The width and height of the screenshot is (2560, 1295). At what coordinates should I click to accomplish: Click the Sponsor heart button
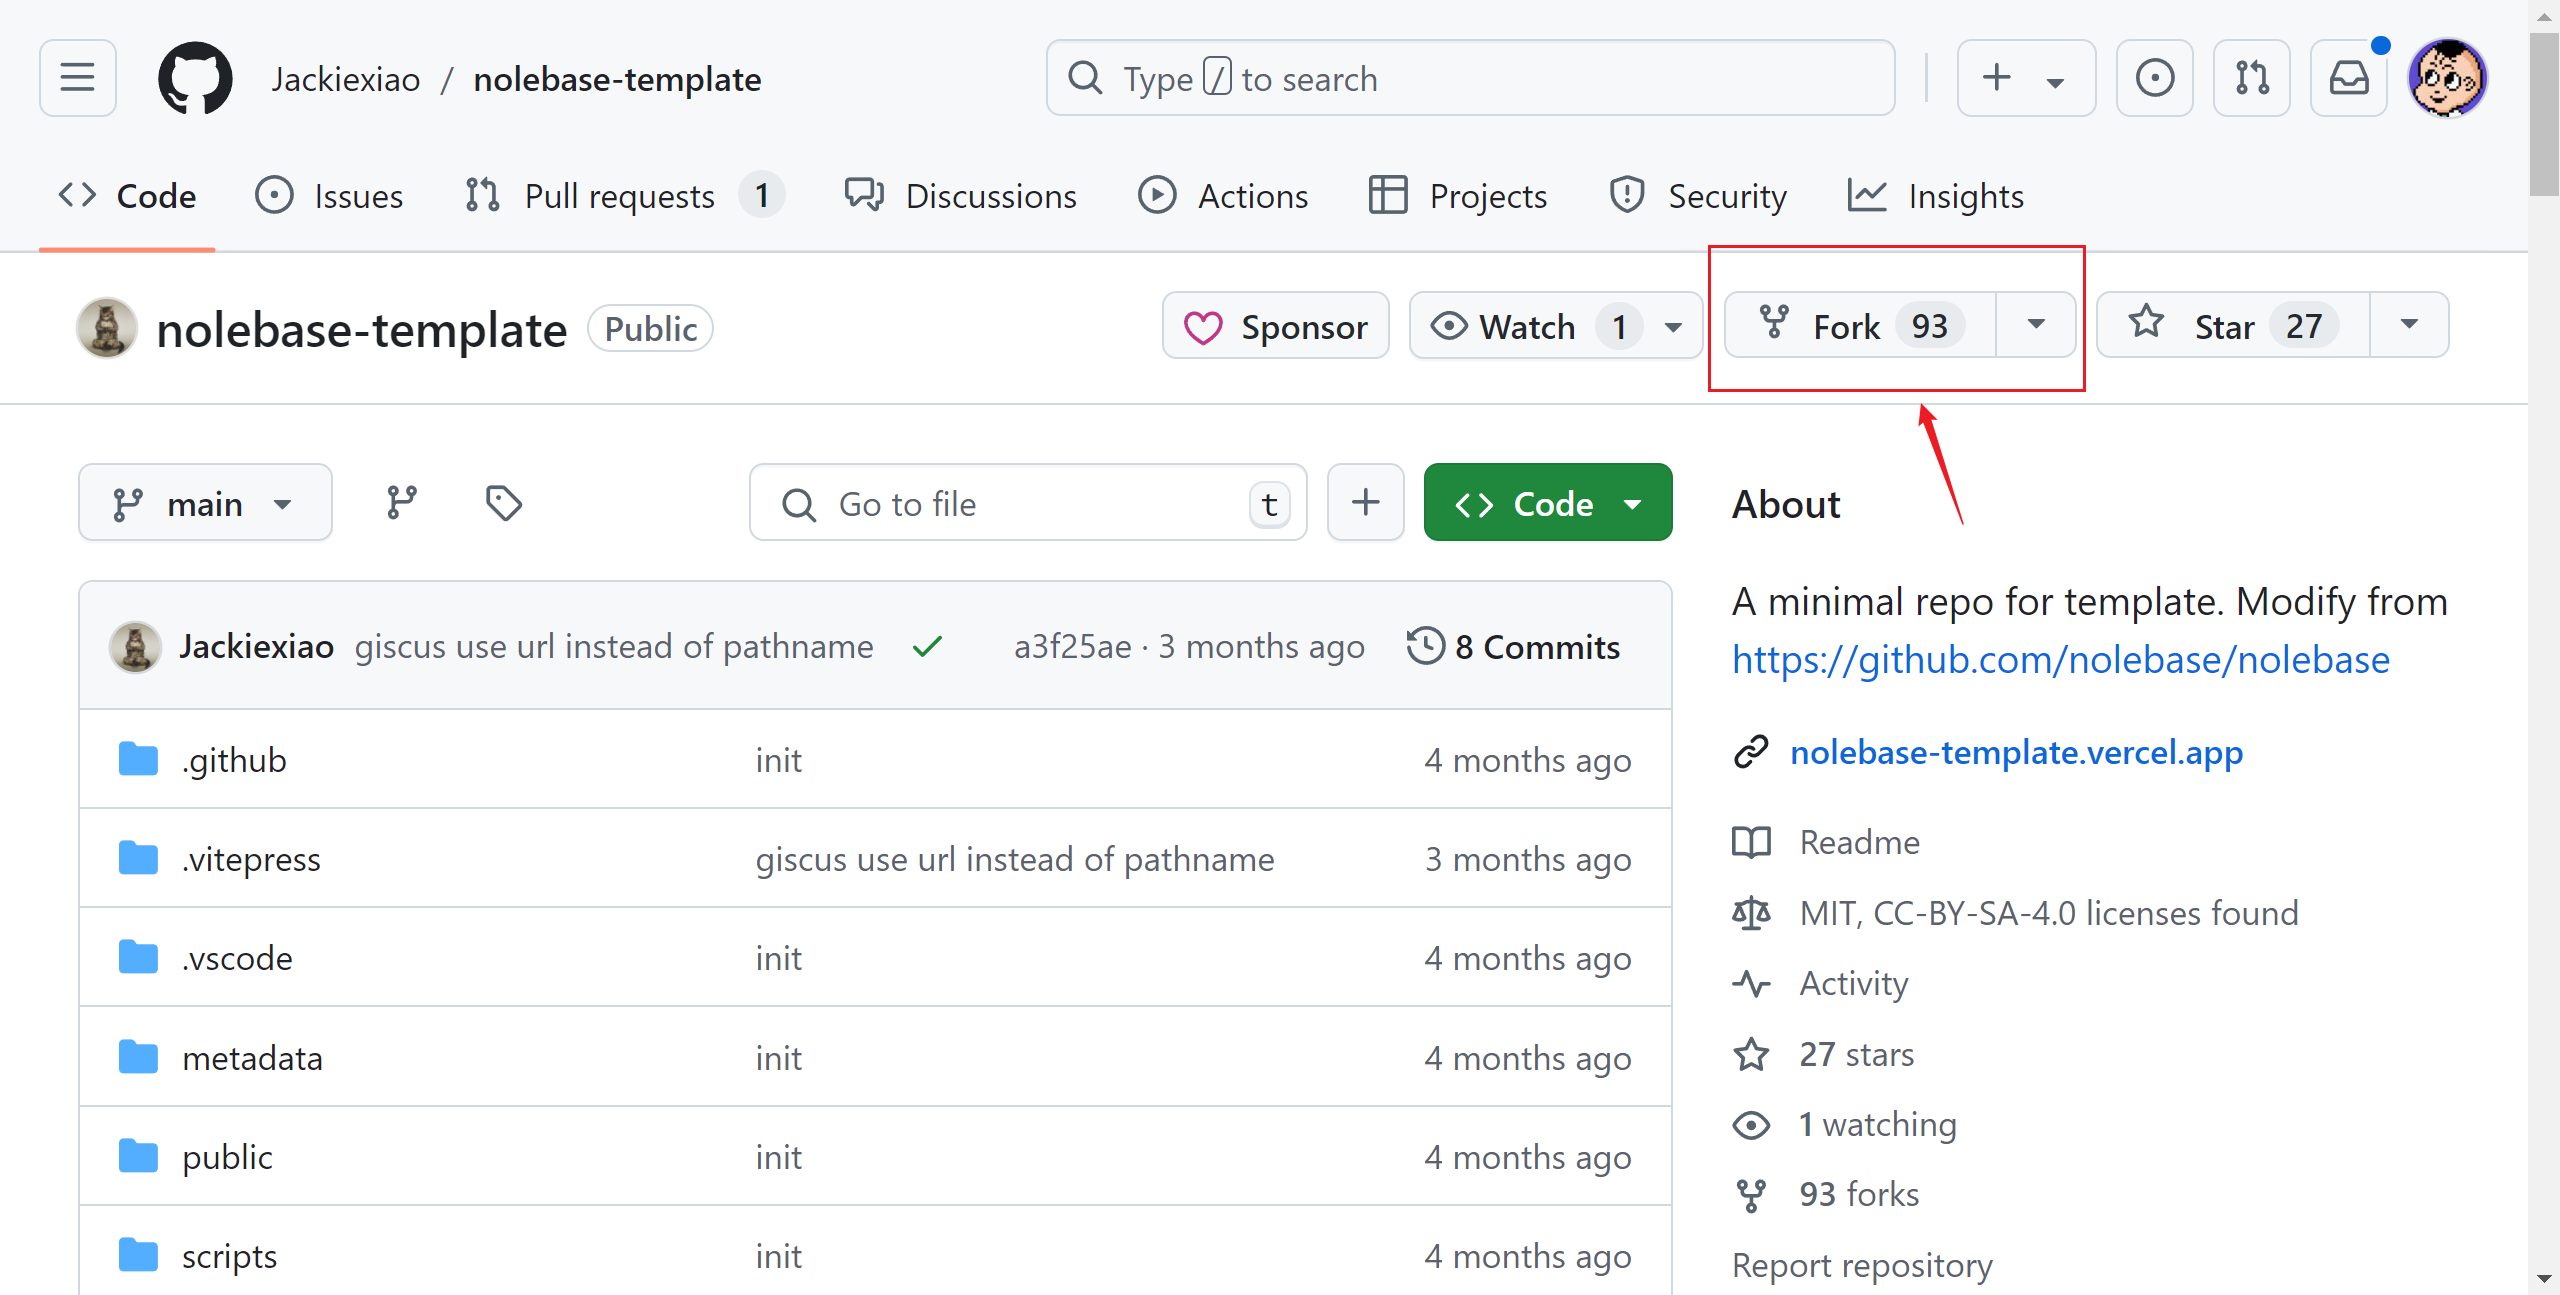[x=1275, y=326]
